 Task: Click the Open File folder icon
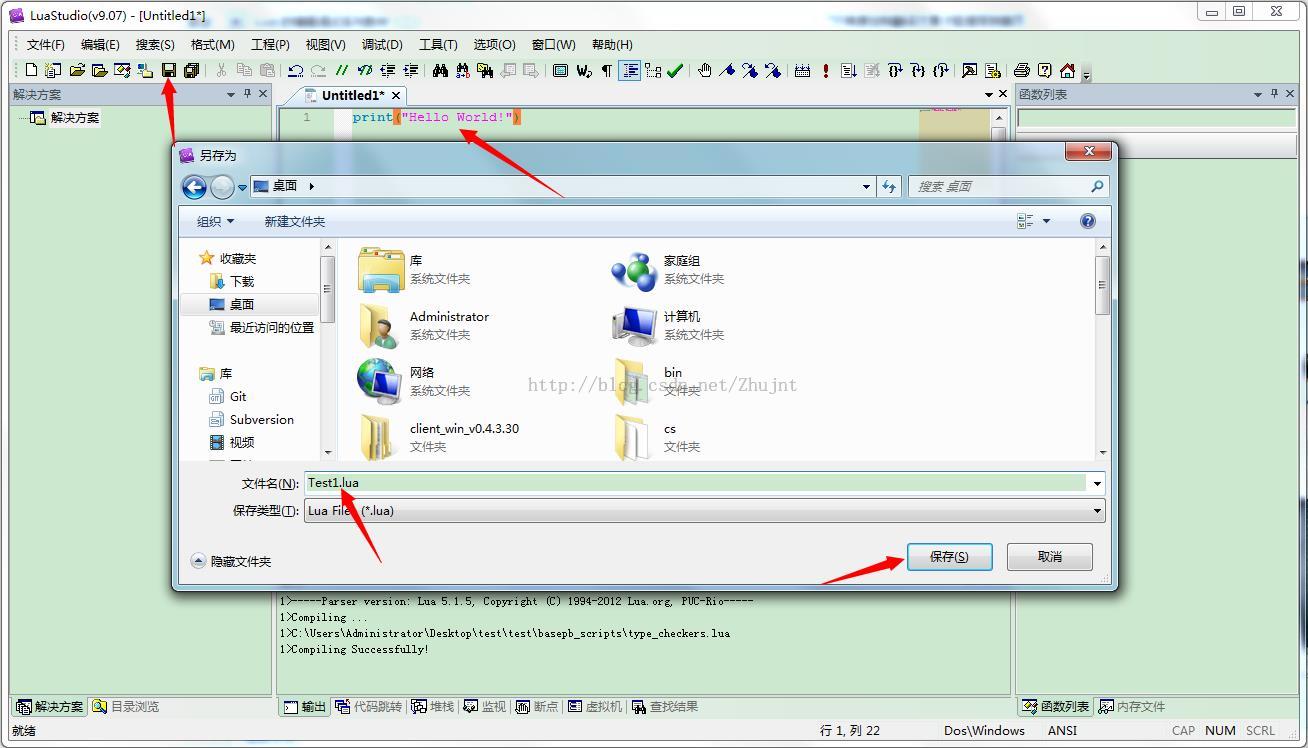(x=77, y=70)
